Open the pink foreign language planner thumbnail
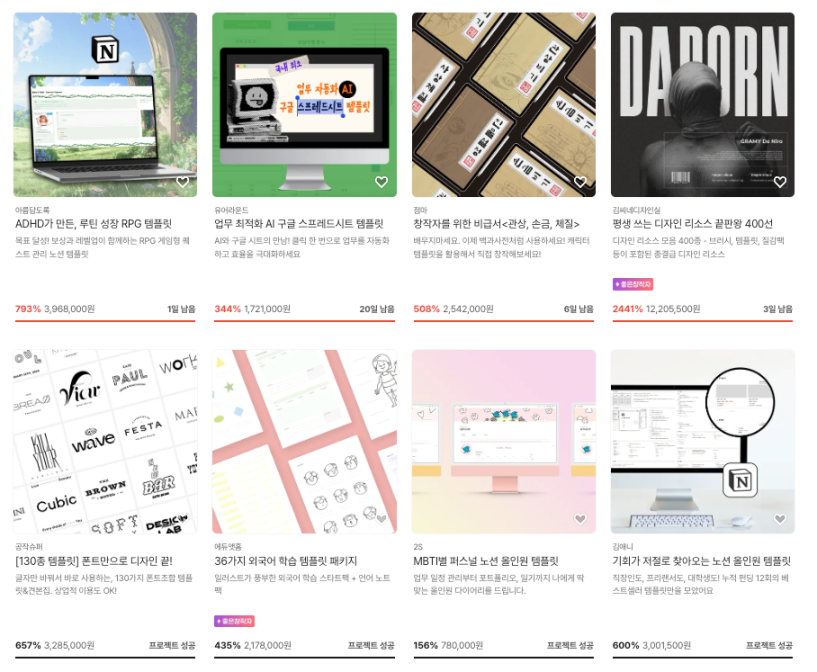 [x=304, y=441]
